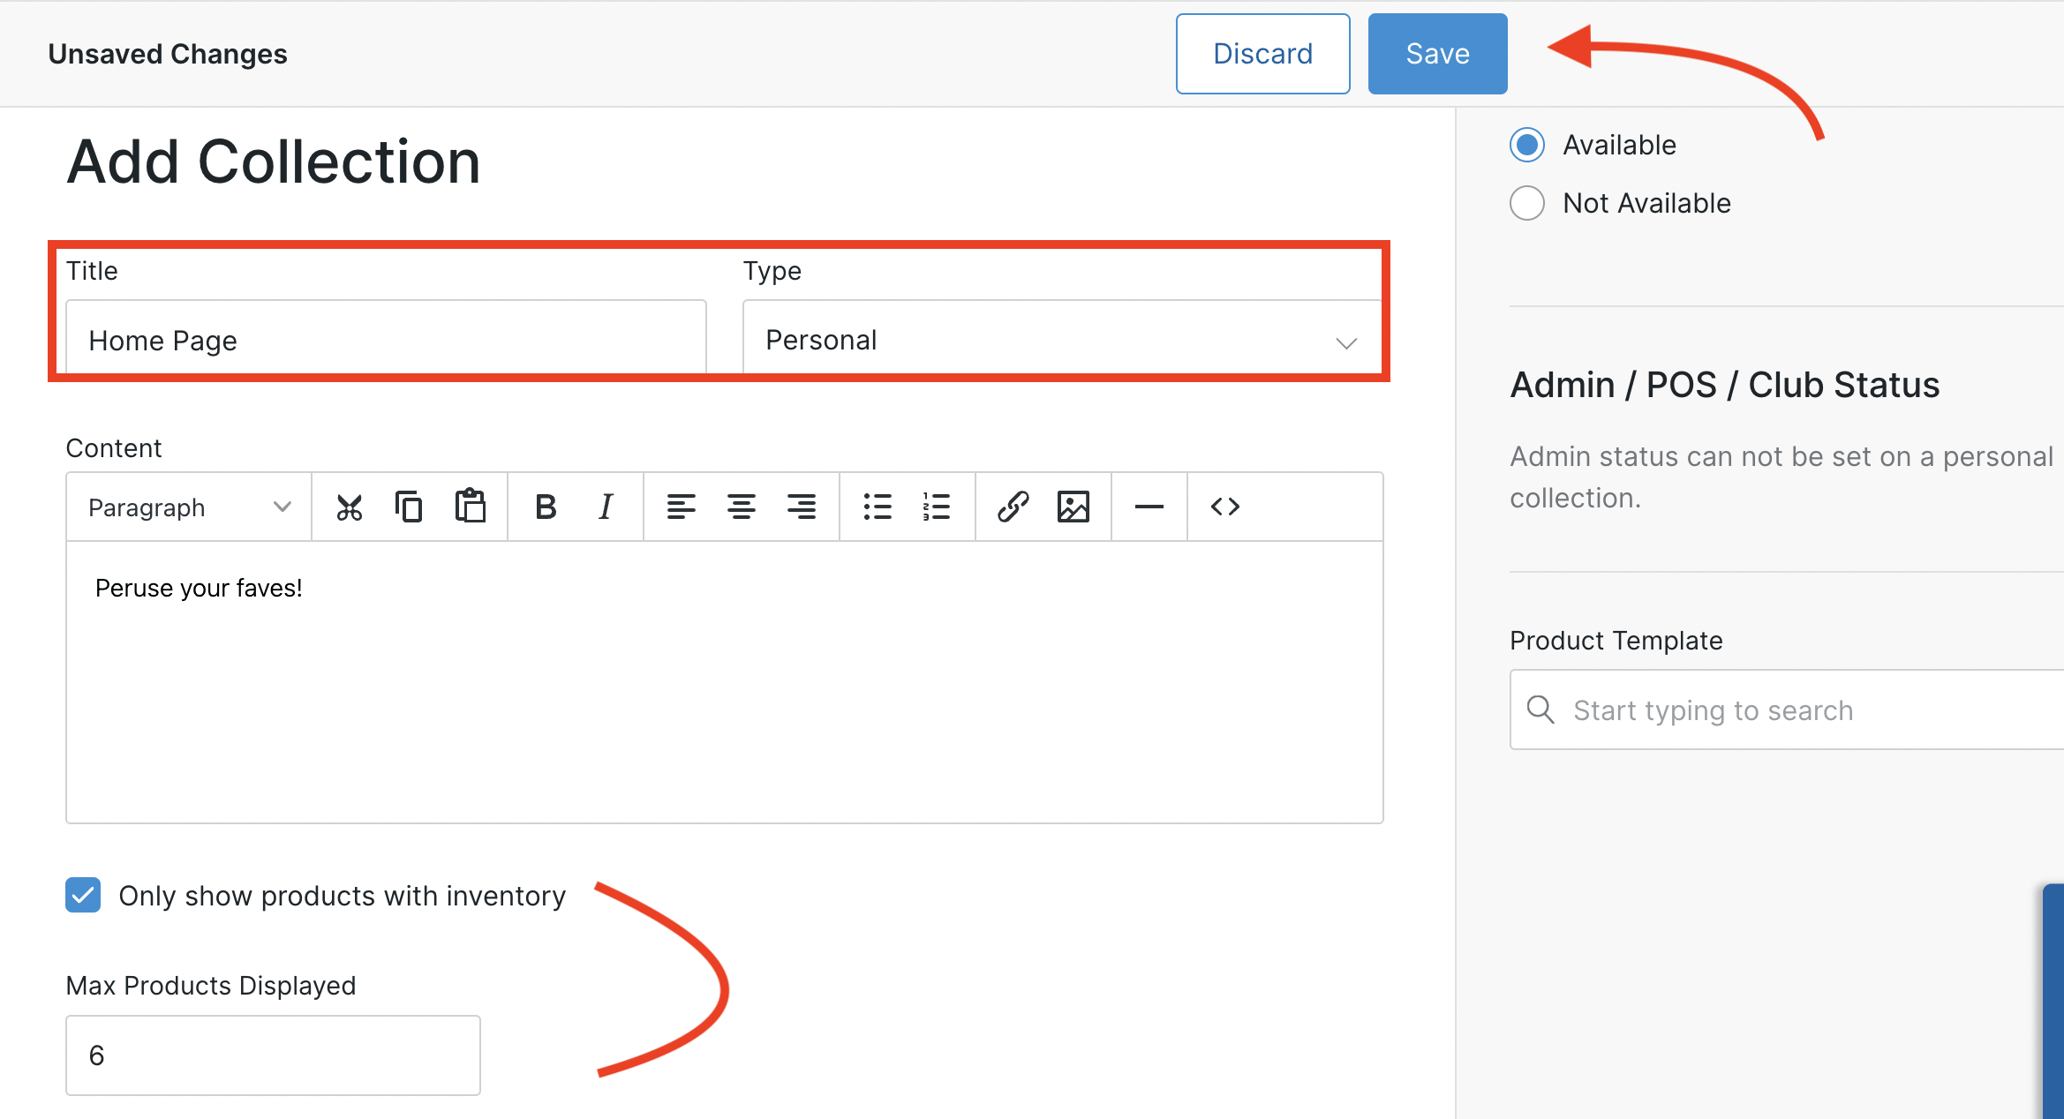The height and width of the screenshot is (1119, 2064).
Task: Apply right text alignment
Action: point(802,507)
